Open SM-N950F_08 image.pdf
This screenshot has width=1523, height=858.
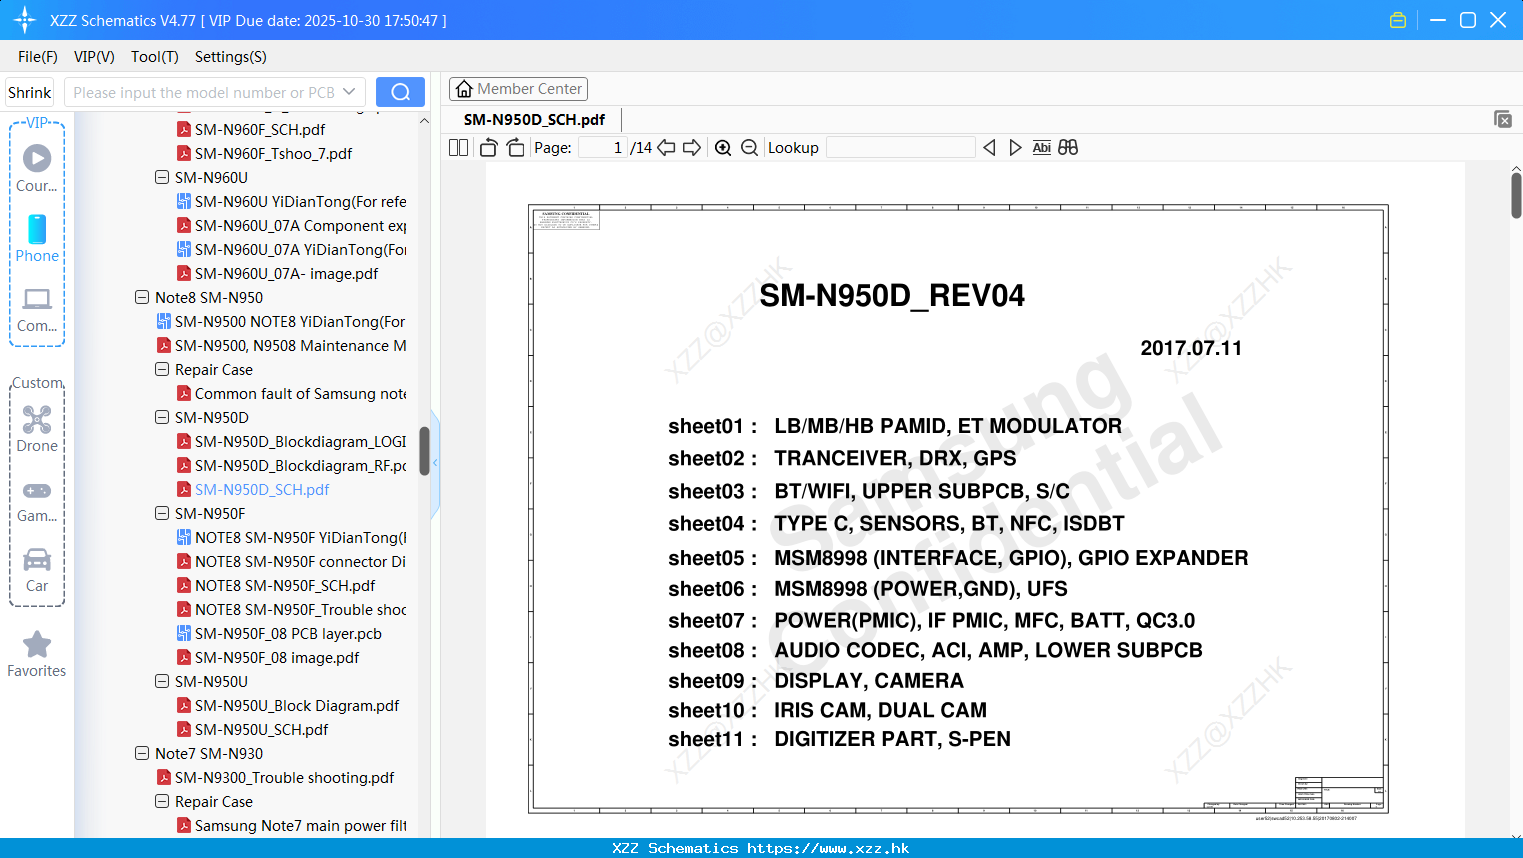277,657
